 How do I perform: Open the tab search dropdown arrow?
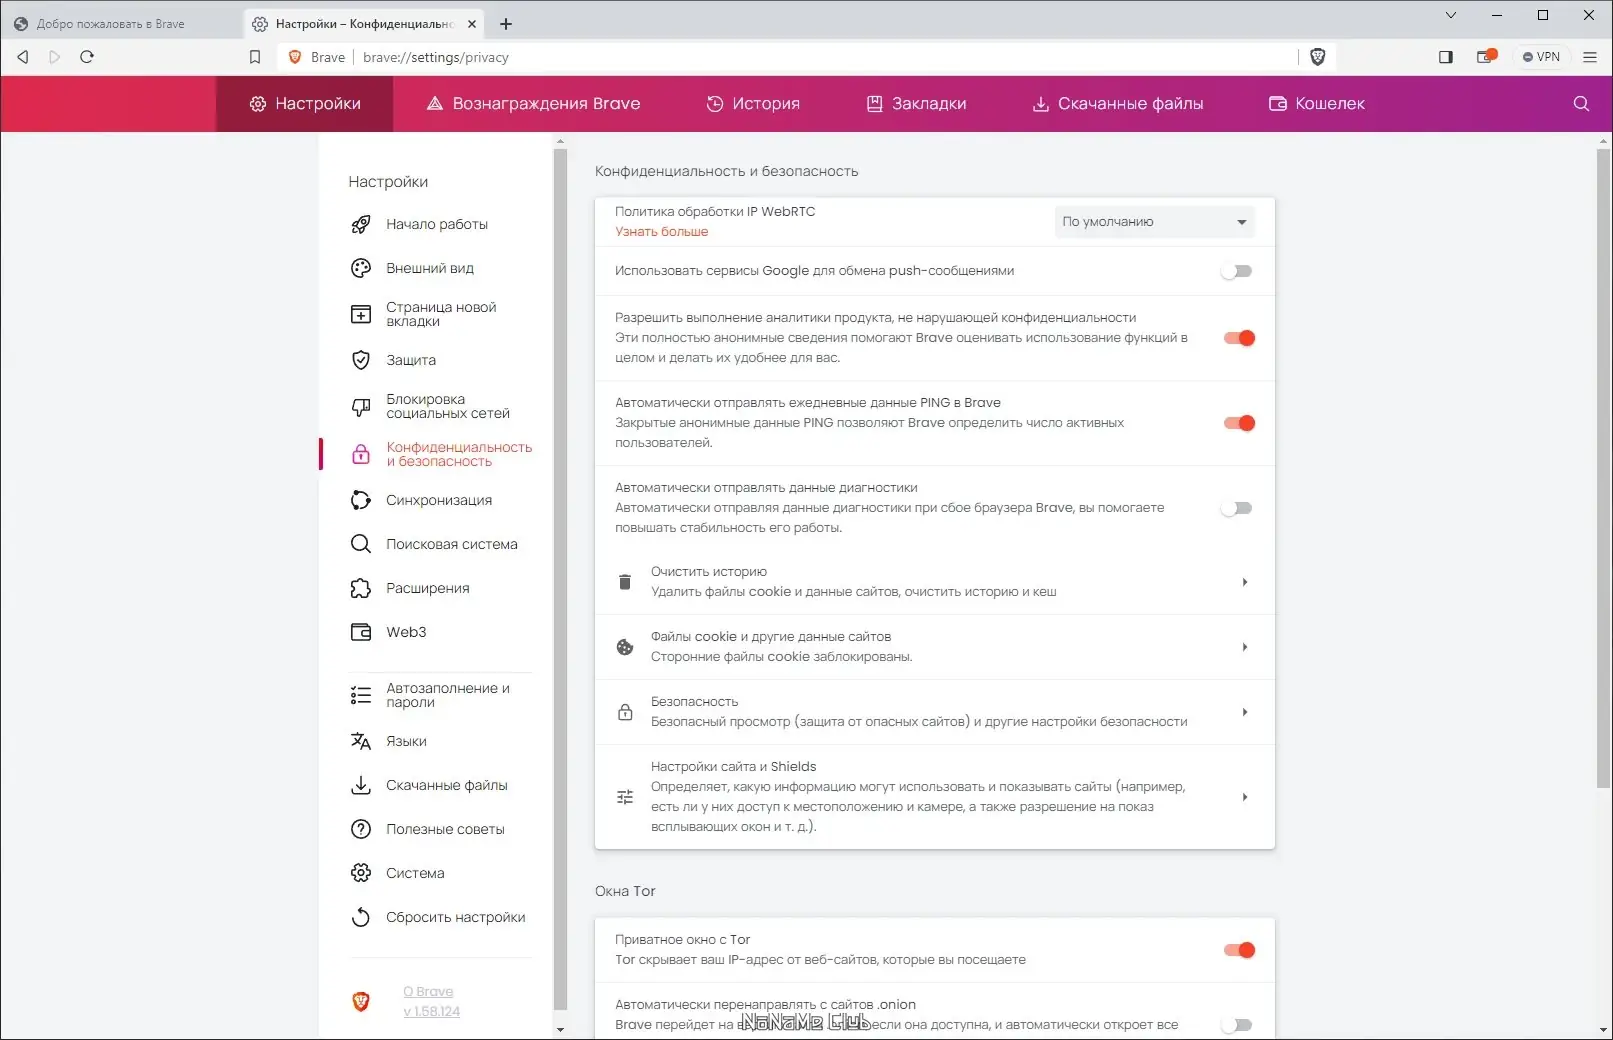tap(1451, 15)
